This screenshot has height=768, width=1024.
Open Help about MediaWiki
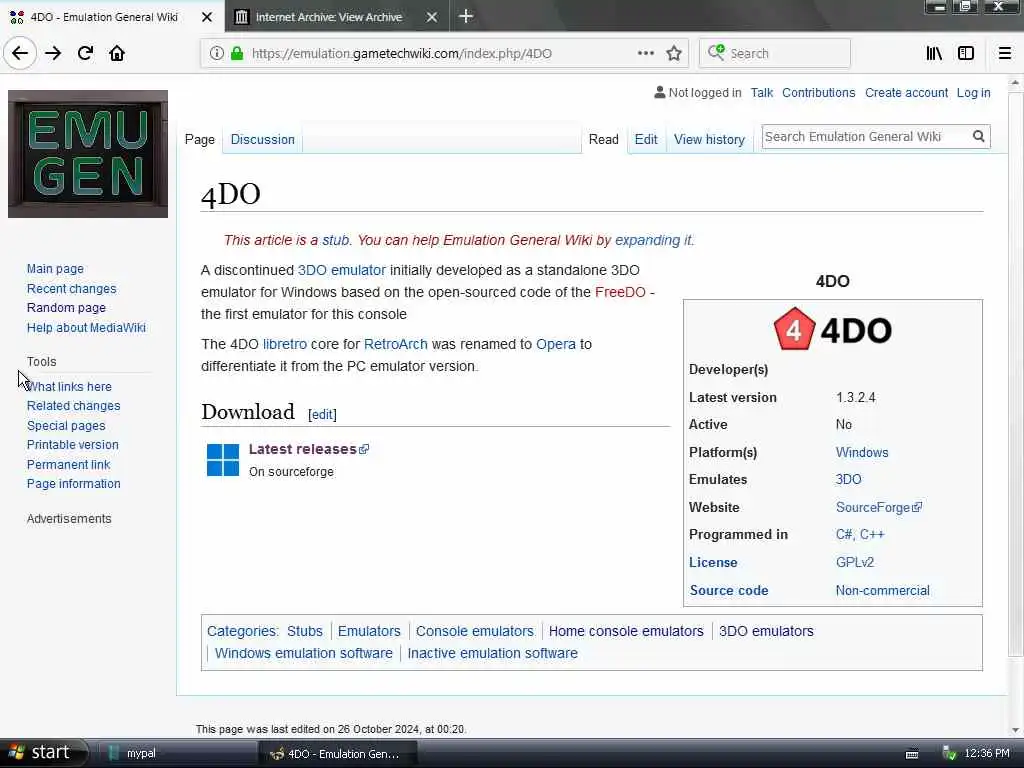click(x=86, y=327)
